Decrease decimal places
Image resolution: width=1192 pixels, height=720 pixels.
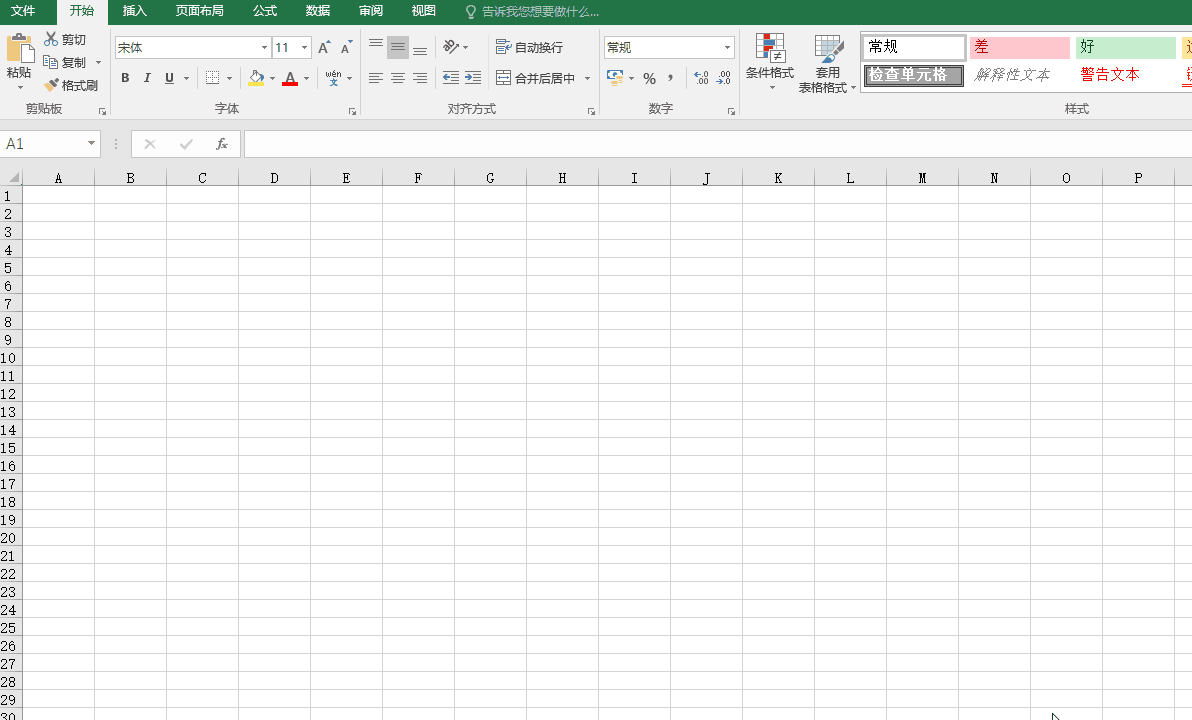tap(723, 78)
